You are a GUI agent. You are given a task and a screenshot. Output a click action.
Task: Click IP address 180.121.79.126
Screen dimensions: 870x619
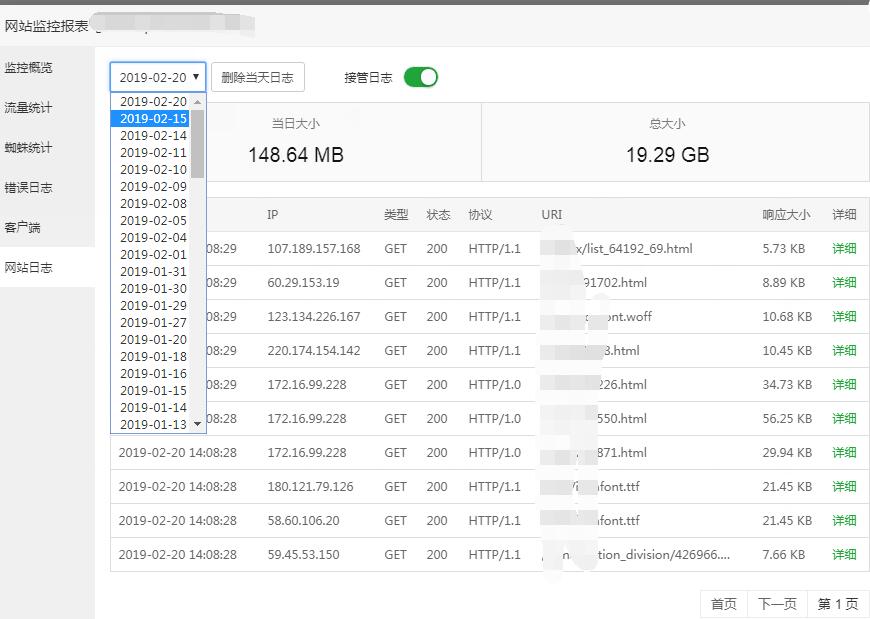(311, 486)
